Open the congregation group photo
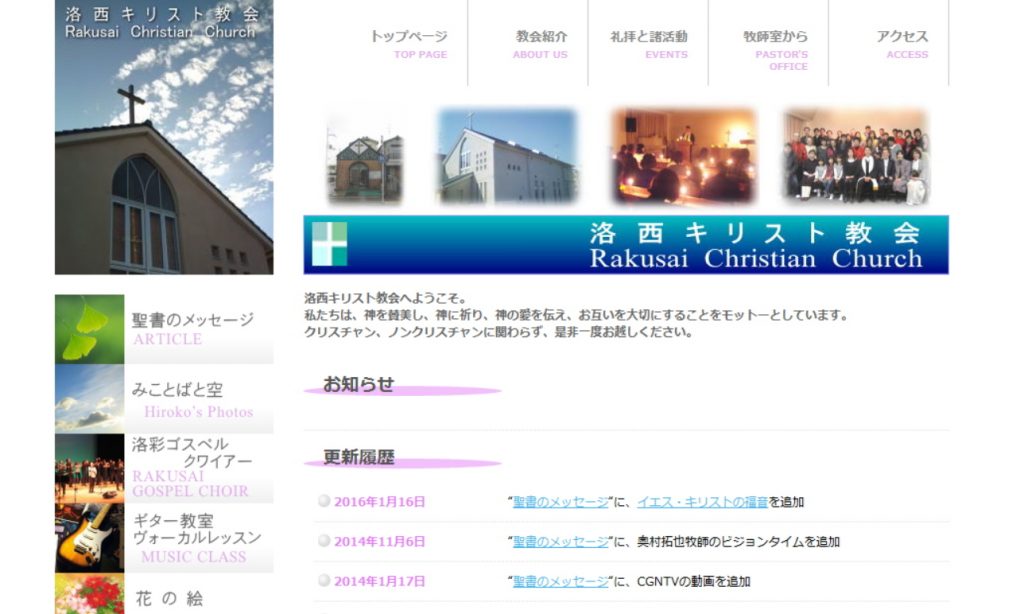Viewport: 1024px width, 614px height. tap(856, 157)
